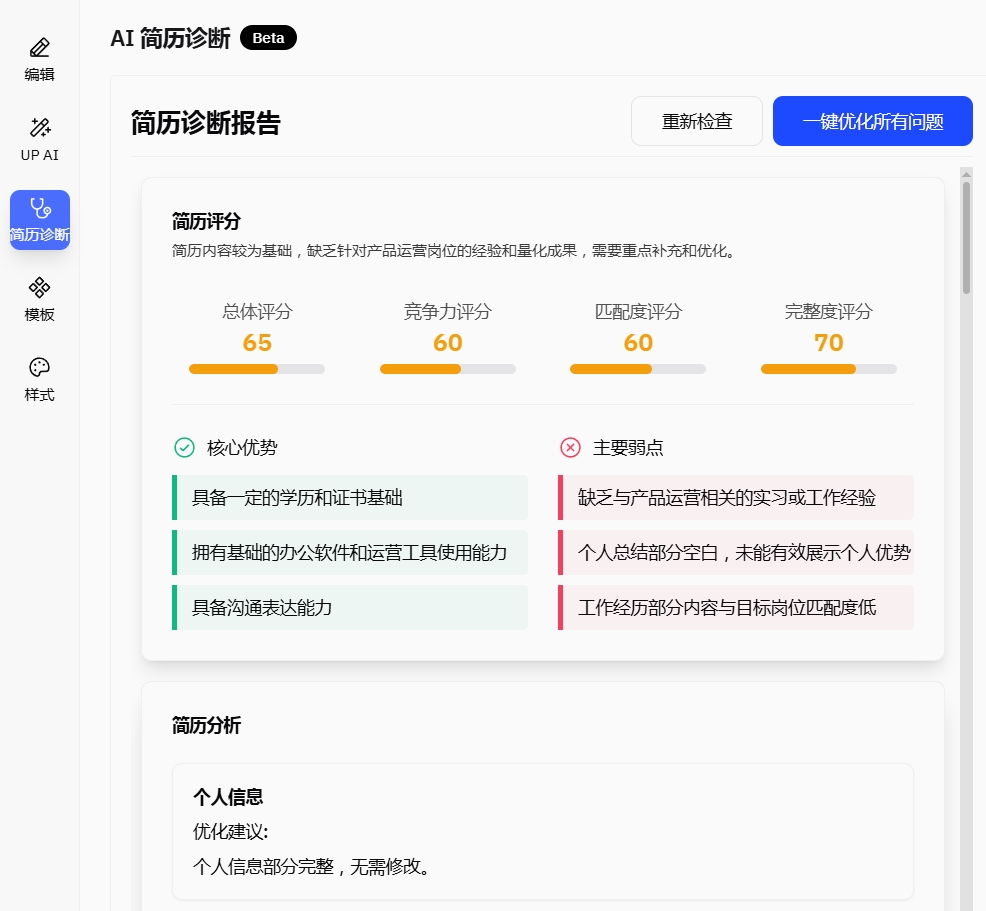This screenshot has width=986, height=911.
Task: Select strength item 具备一定的学历和证书基础
Action: [350, 497]
